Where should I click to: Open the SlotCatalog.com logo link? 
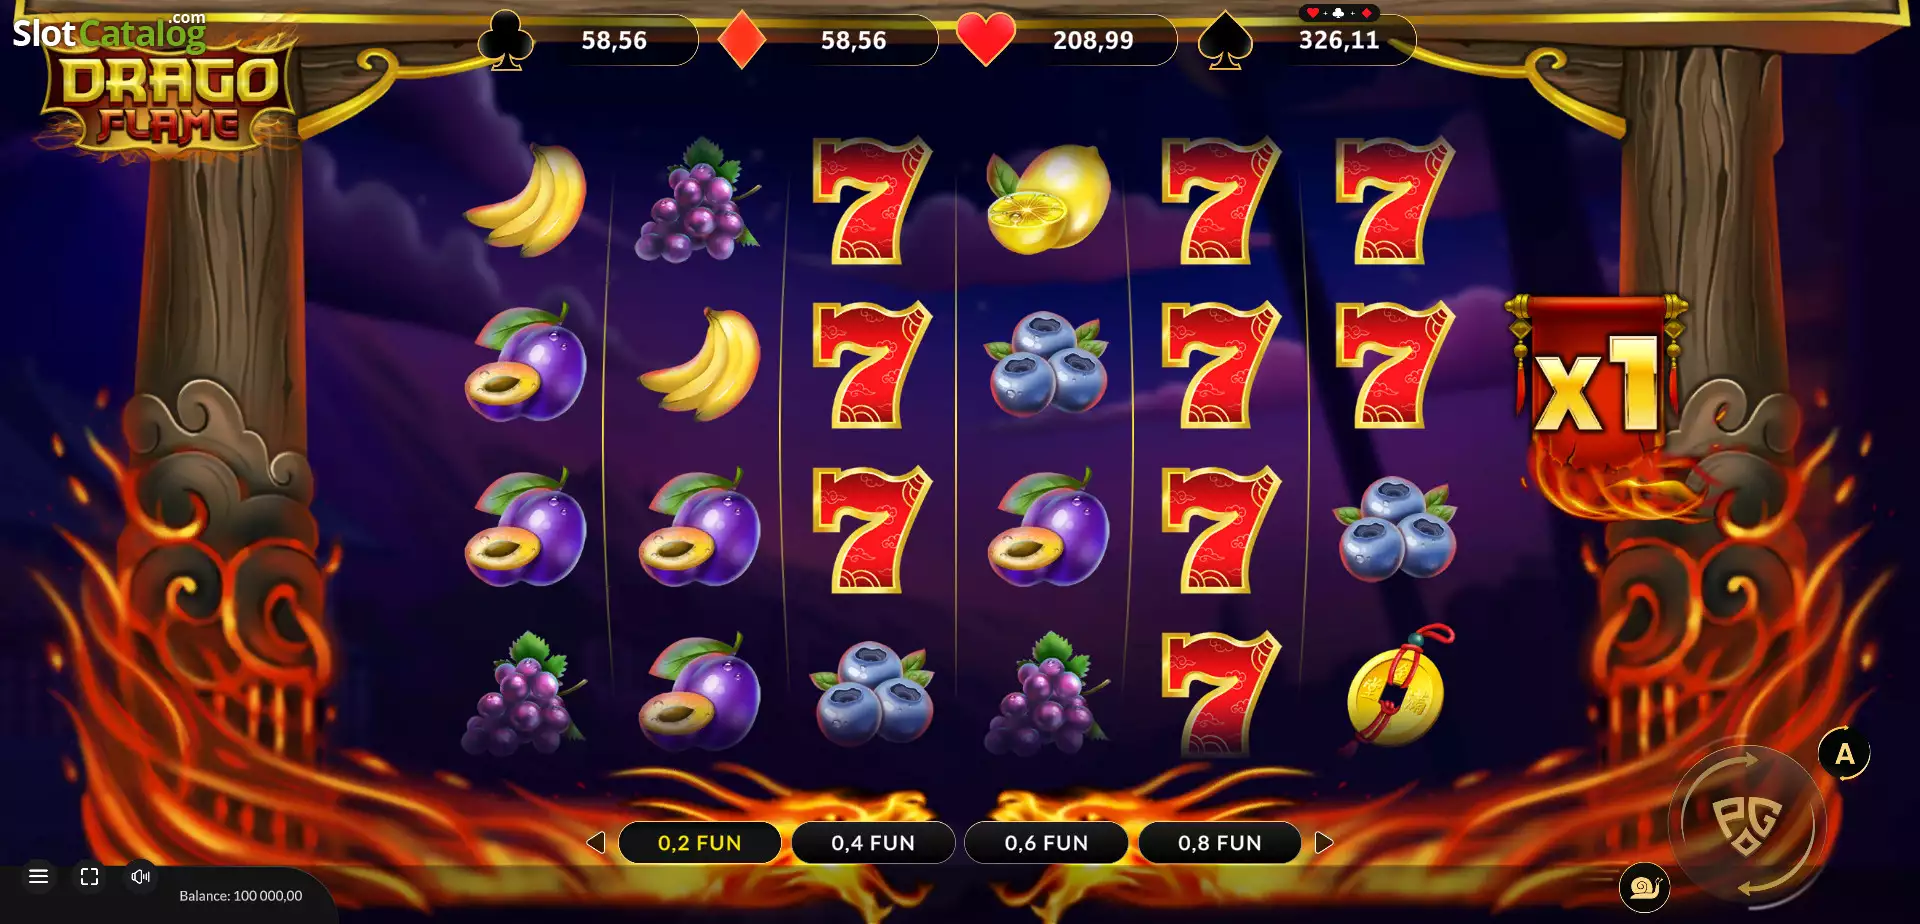(x=109, y=32)
